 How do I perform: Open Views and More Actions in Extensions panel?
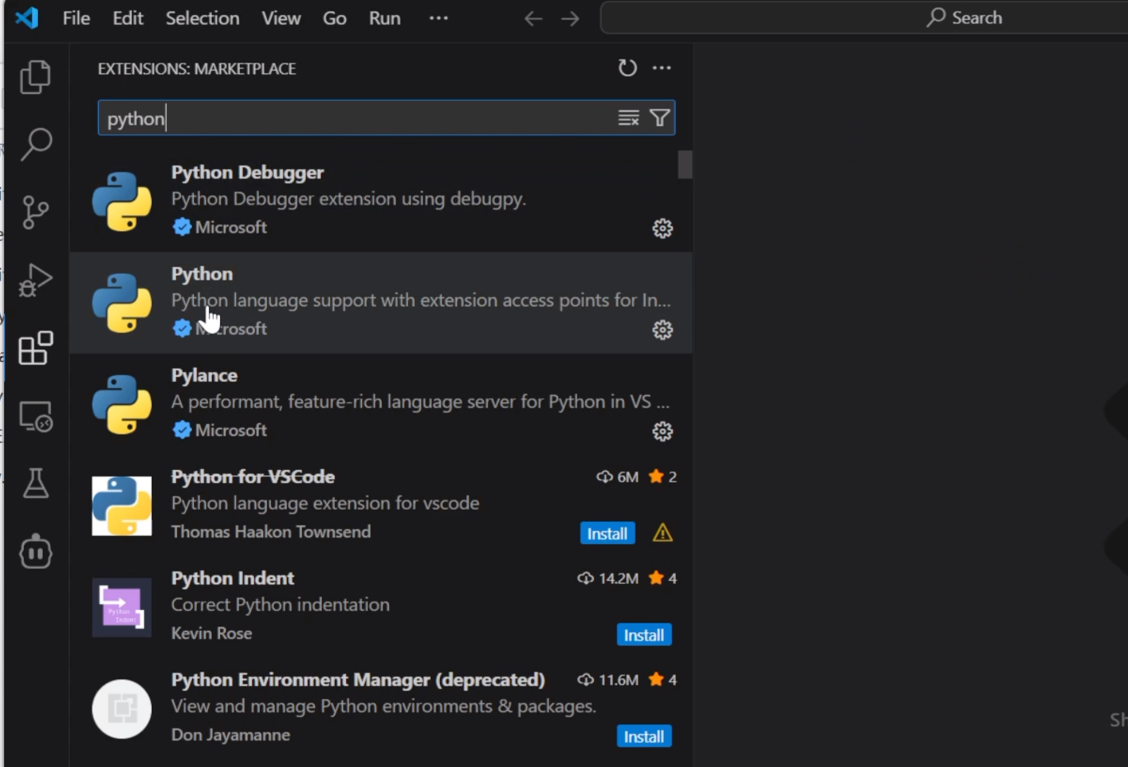tap(661, 68)
